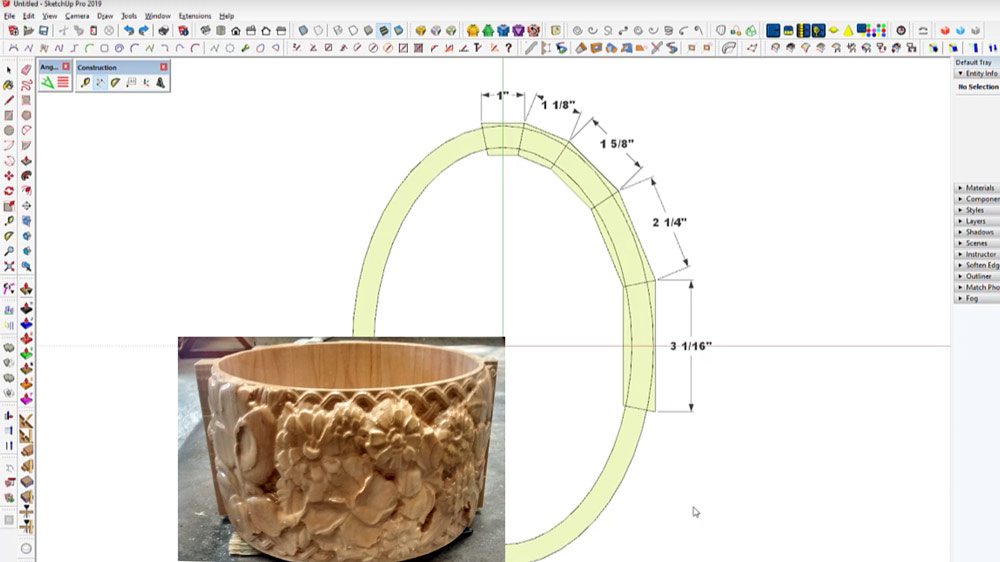Click the Print icon
The image size is (1000, 562).
pos(163,31)
